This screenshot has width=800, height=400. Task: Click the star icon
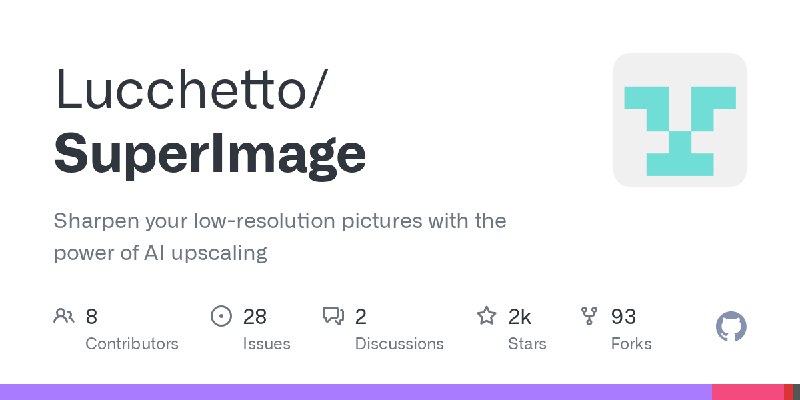[487, 317]
